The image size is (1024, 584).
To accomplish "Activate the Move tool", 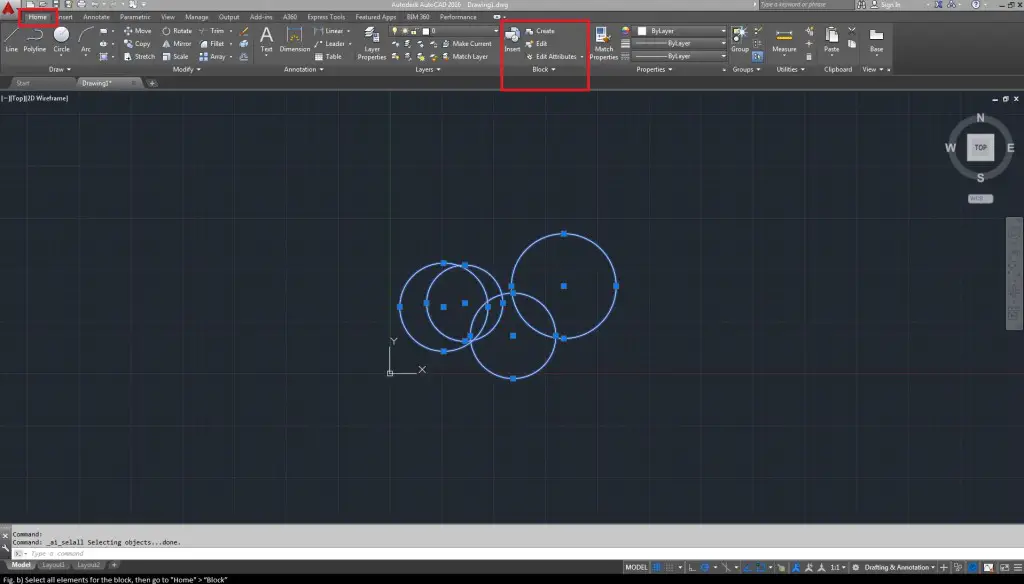I will (137, 31).
